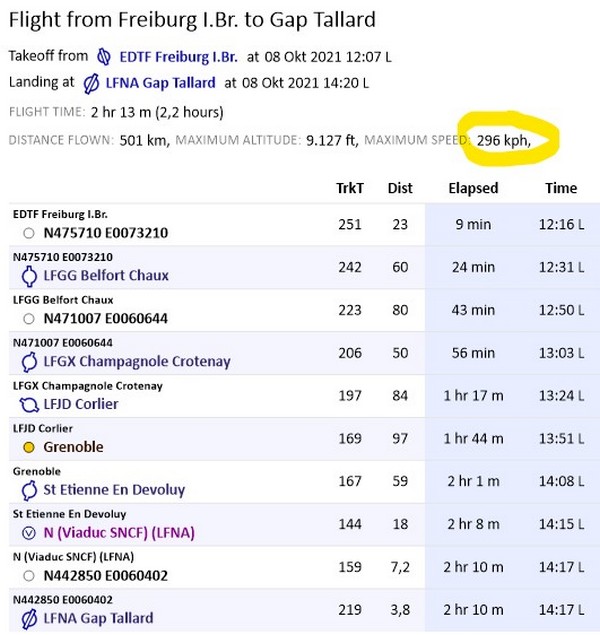Click the LFGG Belfort Chaux airfield icon
This screenshot has width=600, height=635.
tap(28, 275)
